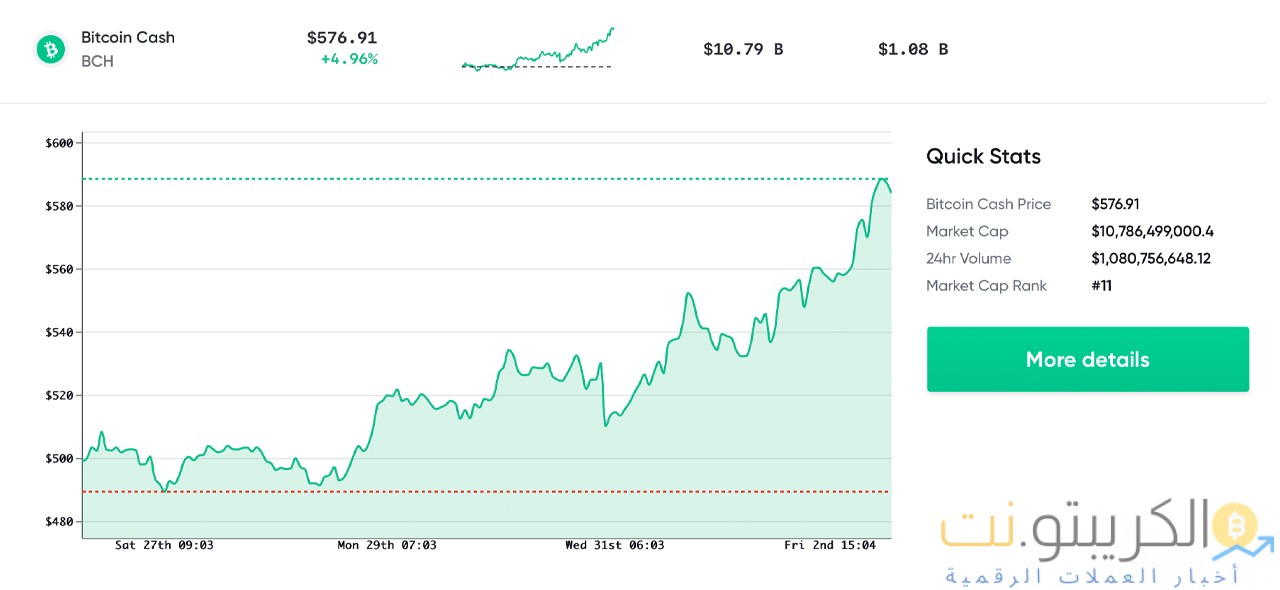Click the Fri 2nd 15:04 axis label
This screenshot has width=1280, height=590.
pos(829,545)
